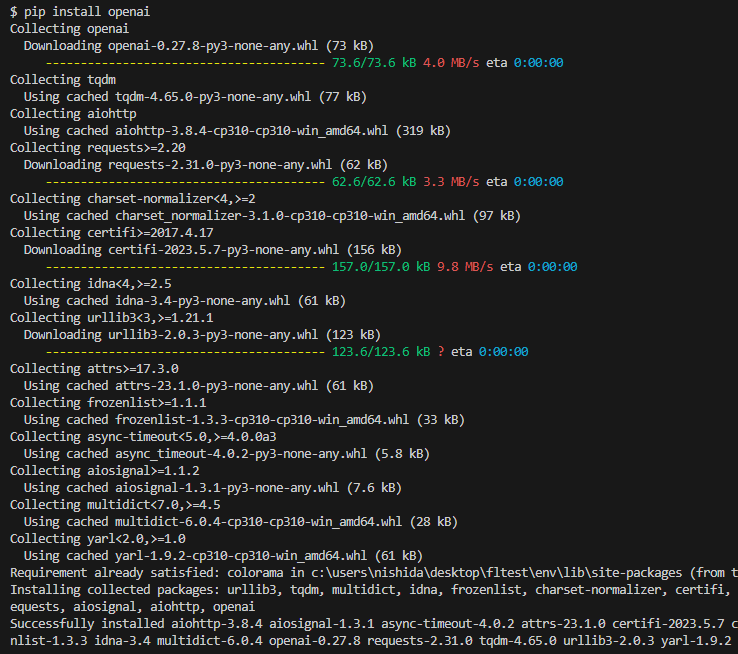
Task: Click 'charset_normalizer-3.1.0-cp310-cp310-win_amd64.whl' filename
Action: (290, 215)
